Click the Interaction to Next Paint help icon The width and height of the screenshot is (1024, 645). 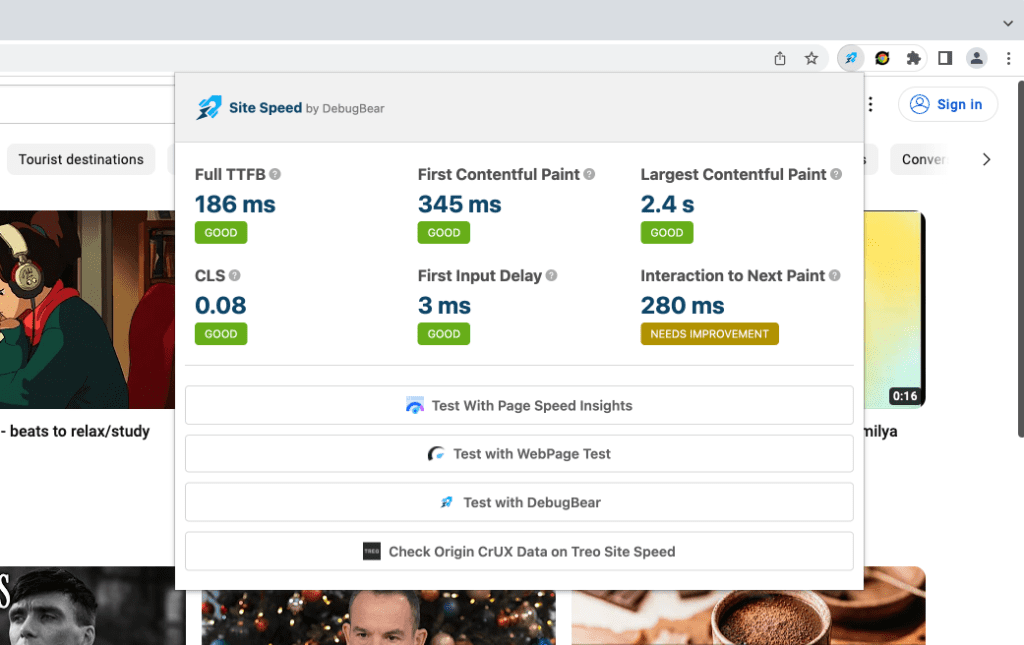point(833,275)
